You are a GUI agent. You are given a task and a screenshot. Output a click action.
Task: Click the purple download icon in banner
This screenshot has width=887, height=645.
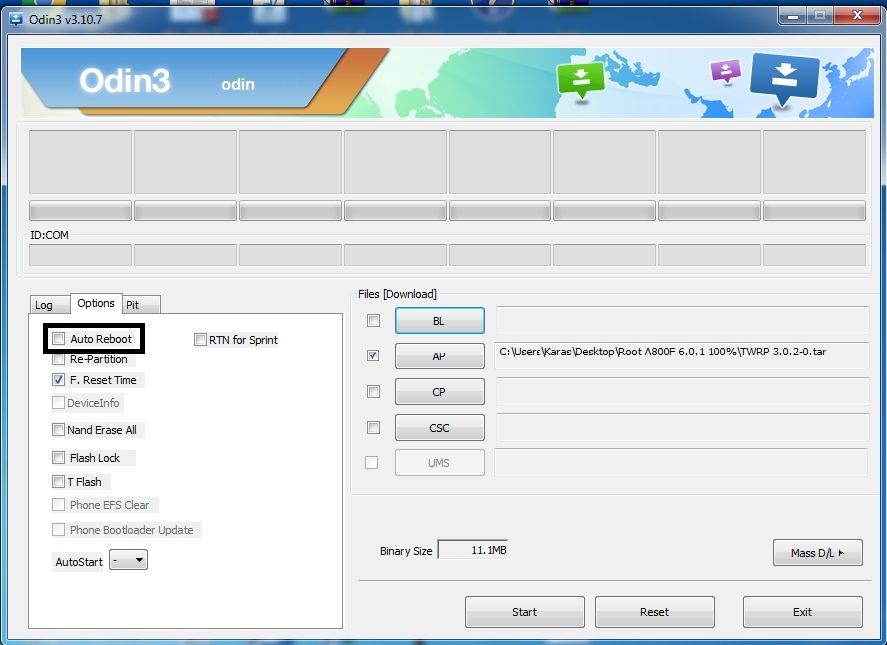(x=726, y=72)
